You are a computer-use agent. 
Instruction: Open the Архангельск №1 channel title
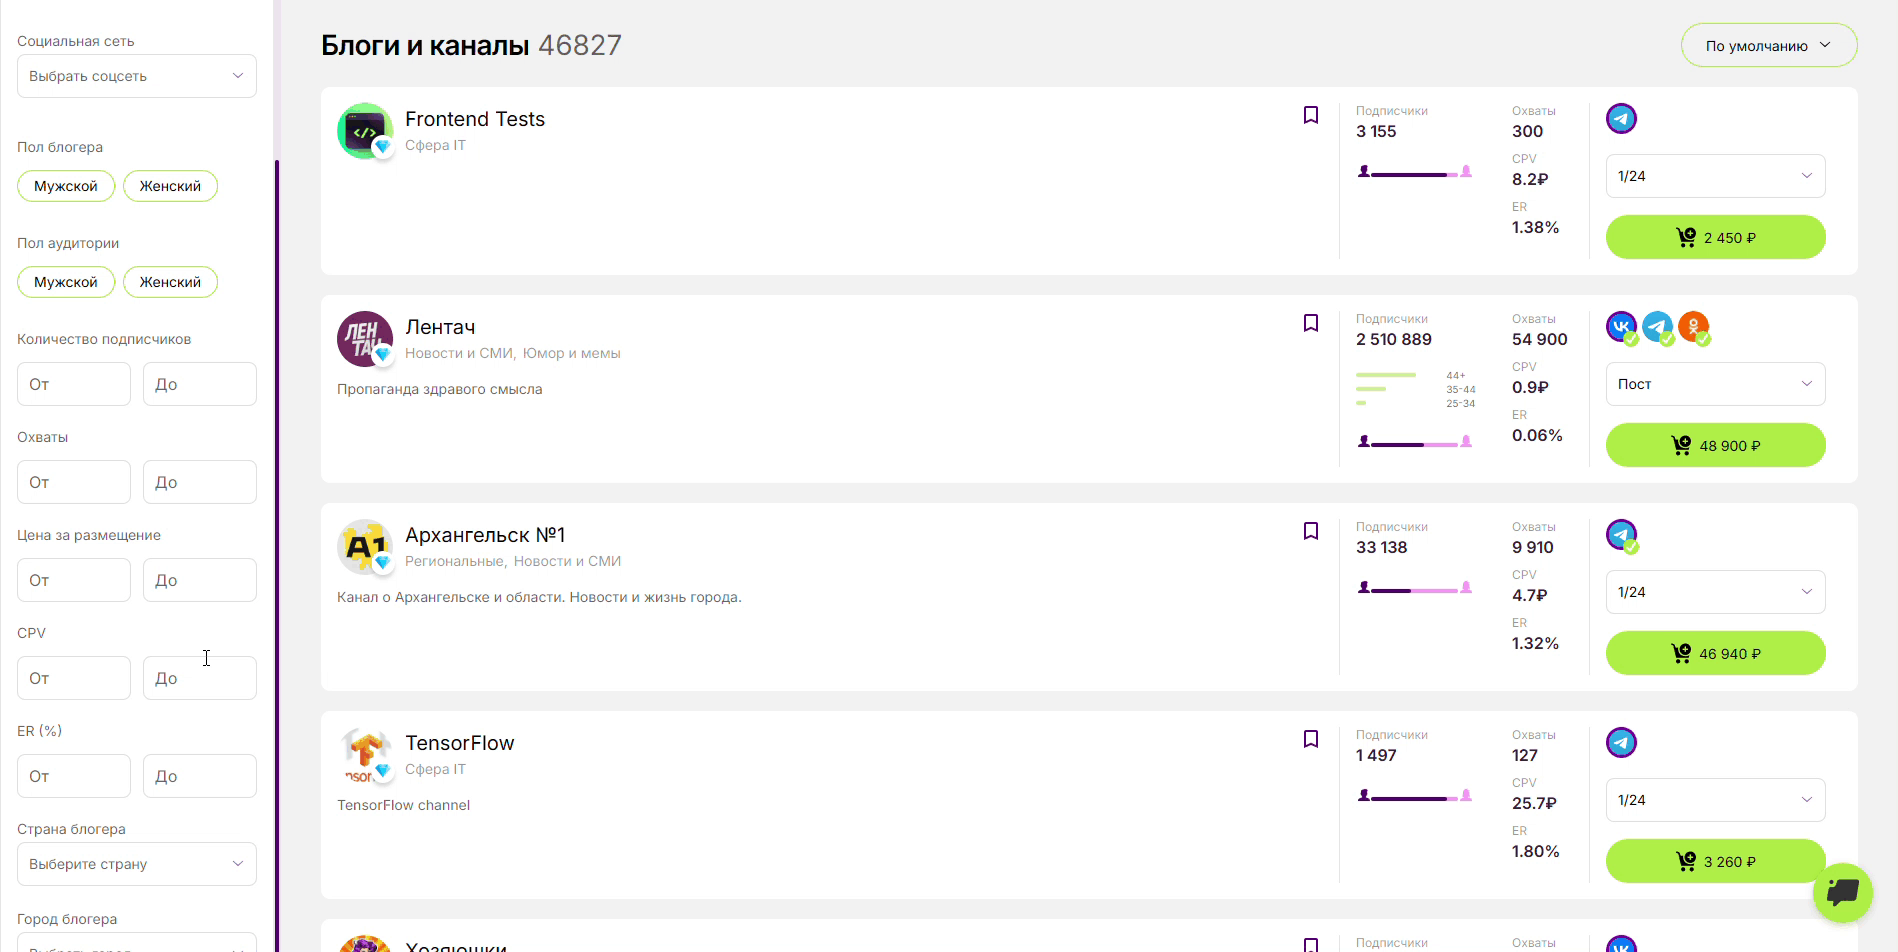485,535
